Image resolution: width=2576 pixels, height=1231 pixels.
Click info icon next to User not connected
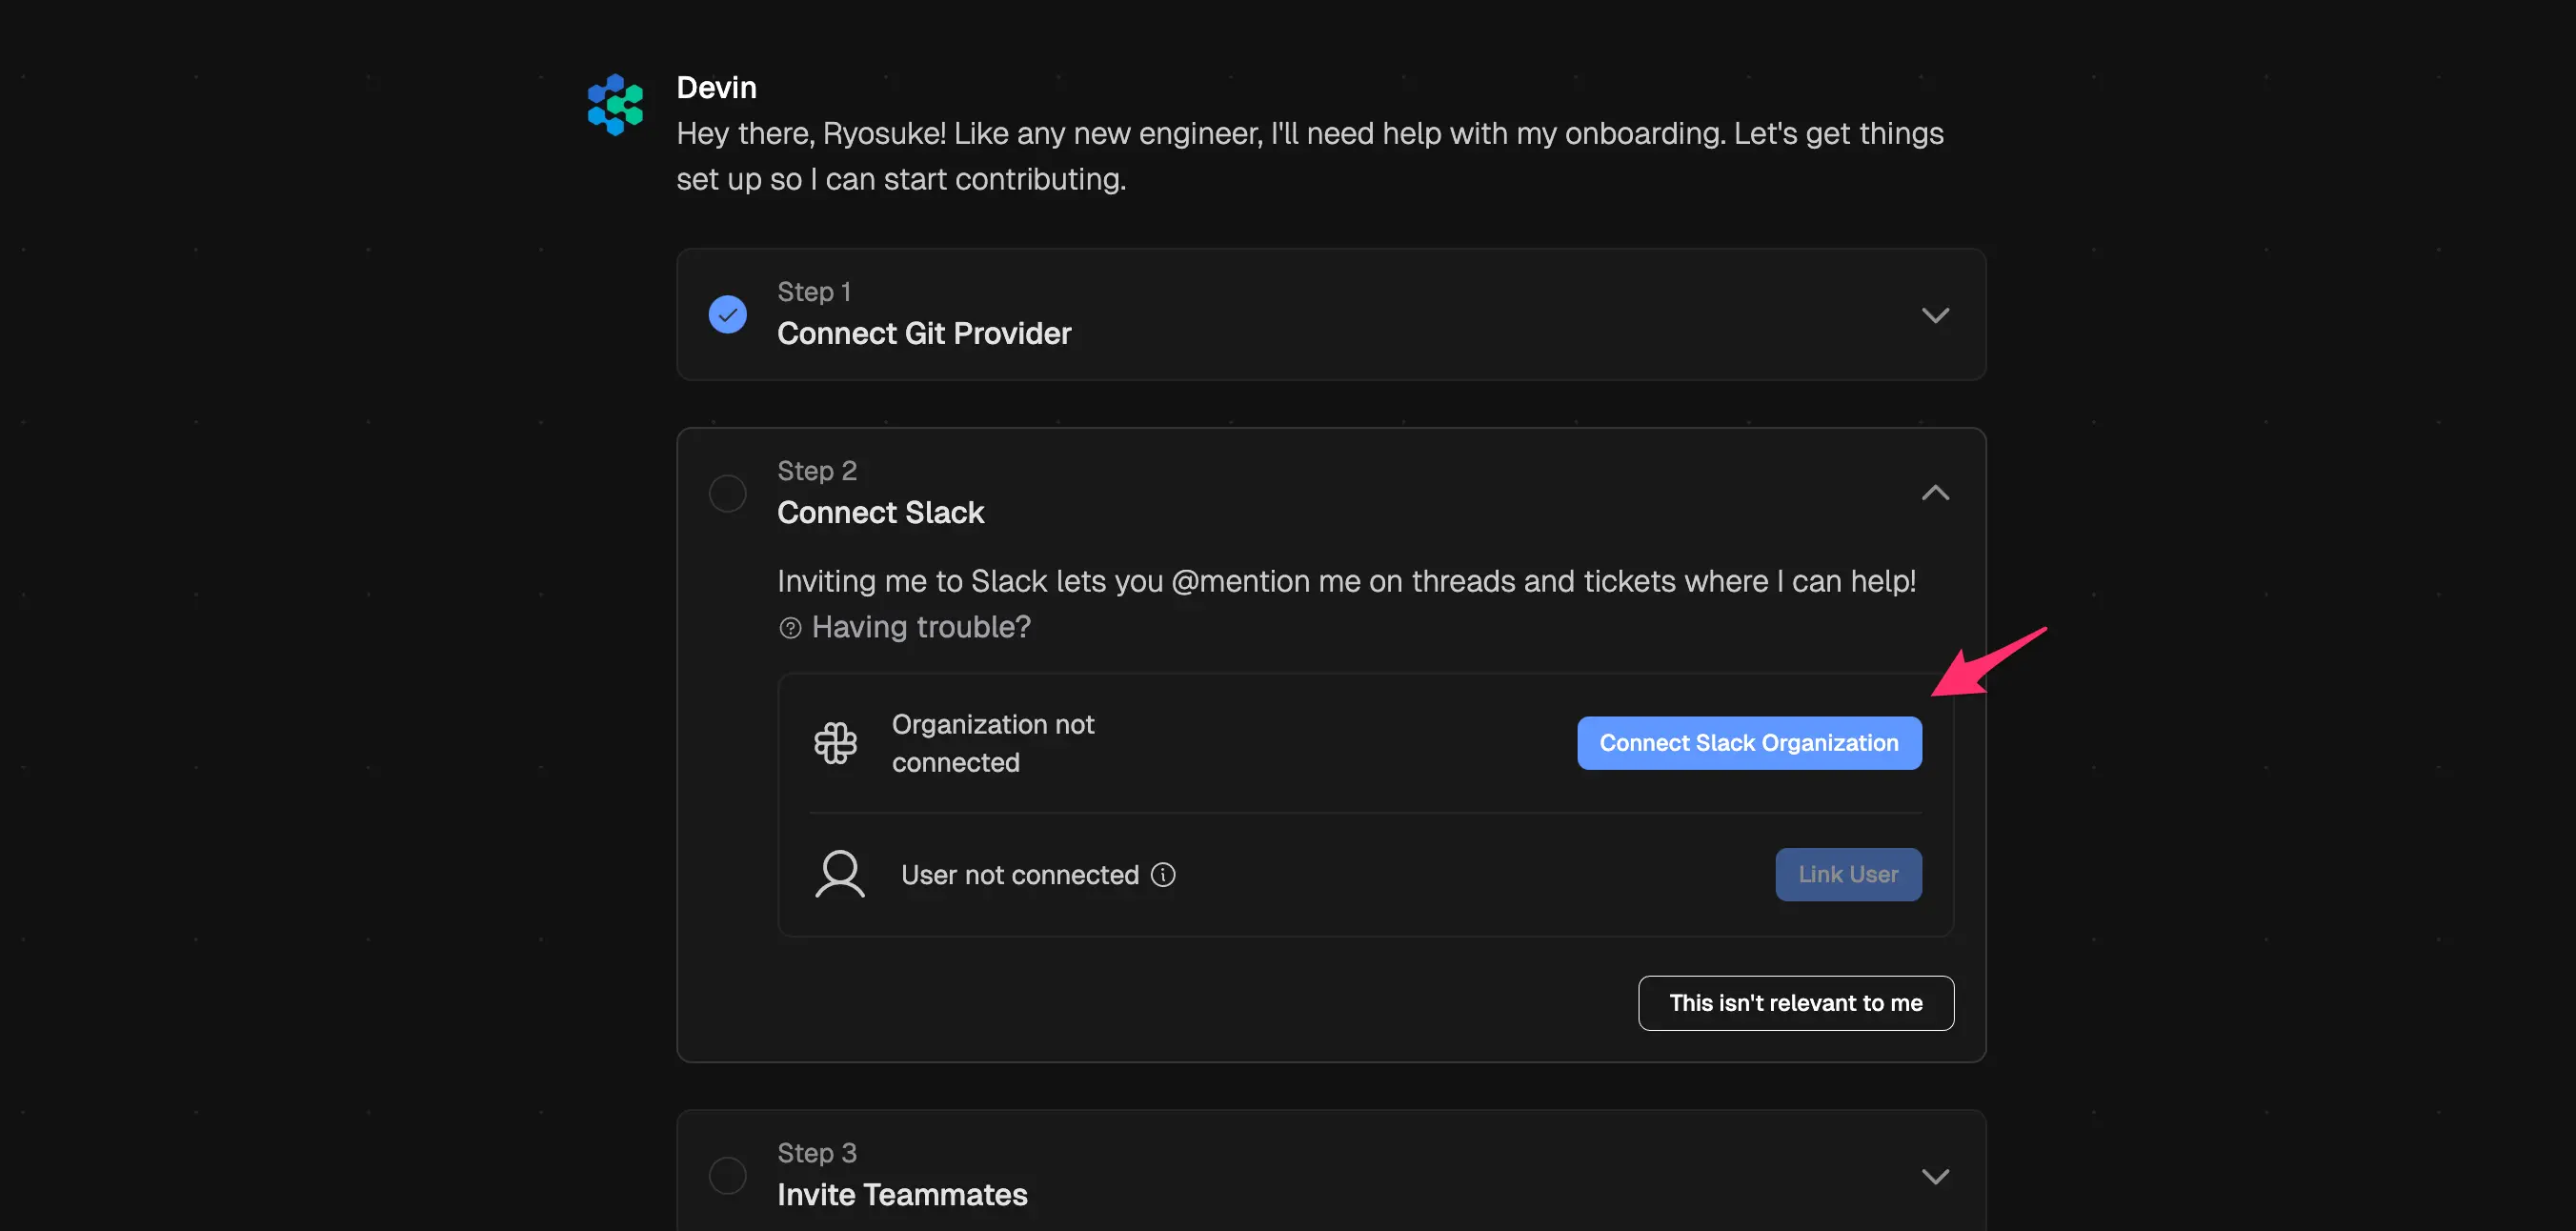tap(1163, 874)
